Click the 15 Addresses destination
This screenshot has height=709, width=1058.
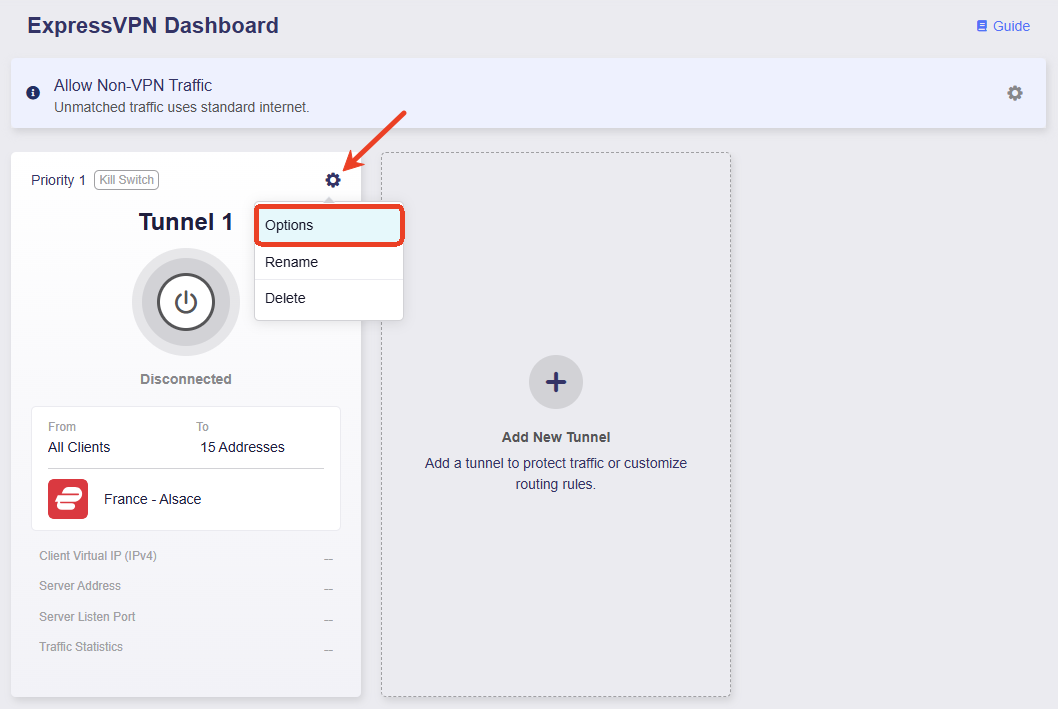pyautogui.click(x=242, y=447)
